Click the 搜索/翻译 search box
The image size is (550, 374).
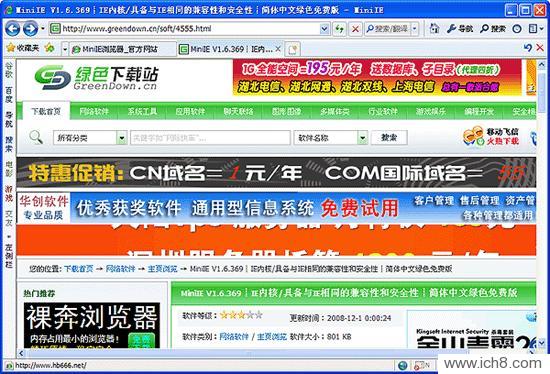[x=388, y=29]
